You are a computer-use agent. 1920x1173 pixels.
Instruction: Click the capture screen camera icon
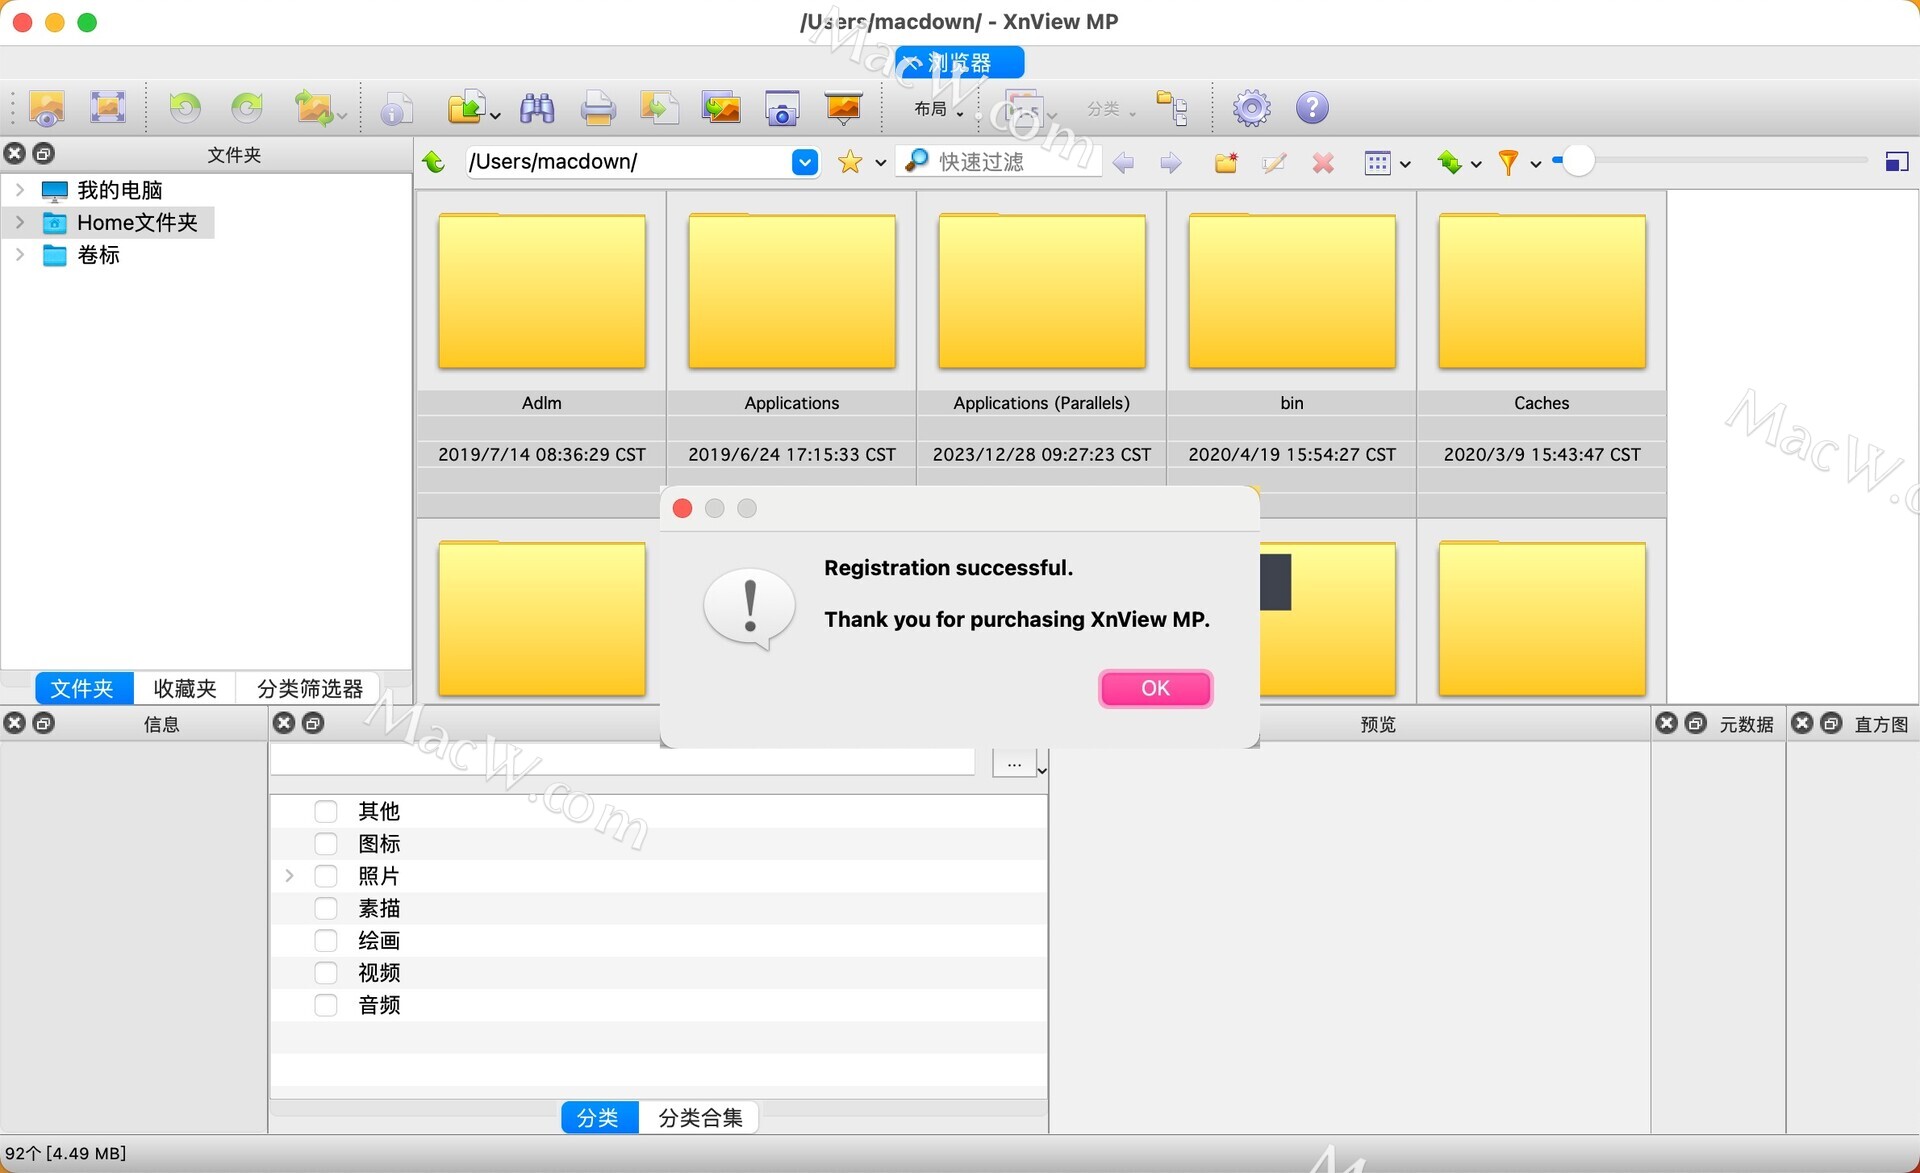tap(782, 108)
